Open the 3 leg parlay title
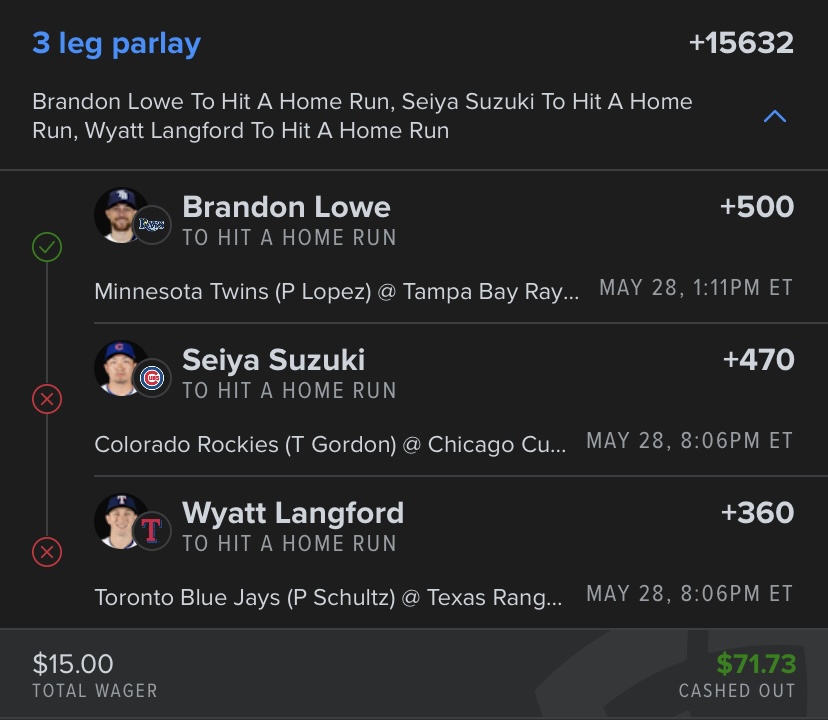828x720 pixels. 117,44
